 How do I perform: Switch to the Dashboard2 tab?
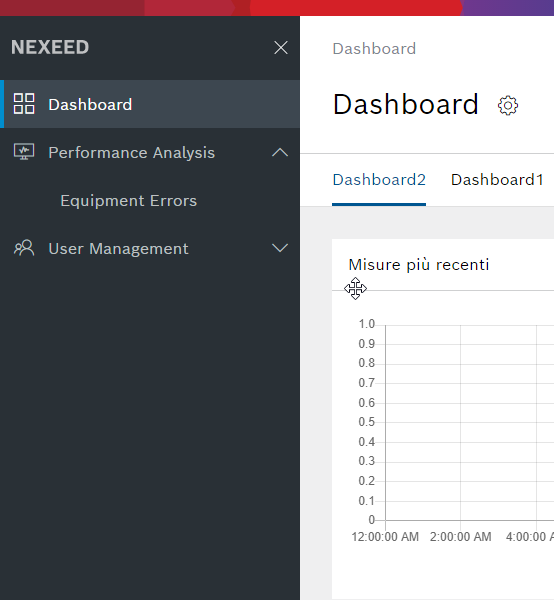pyautogui.click(x=379, y=180)
